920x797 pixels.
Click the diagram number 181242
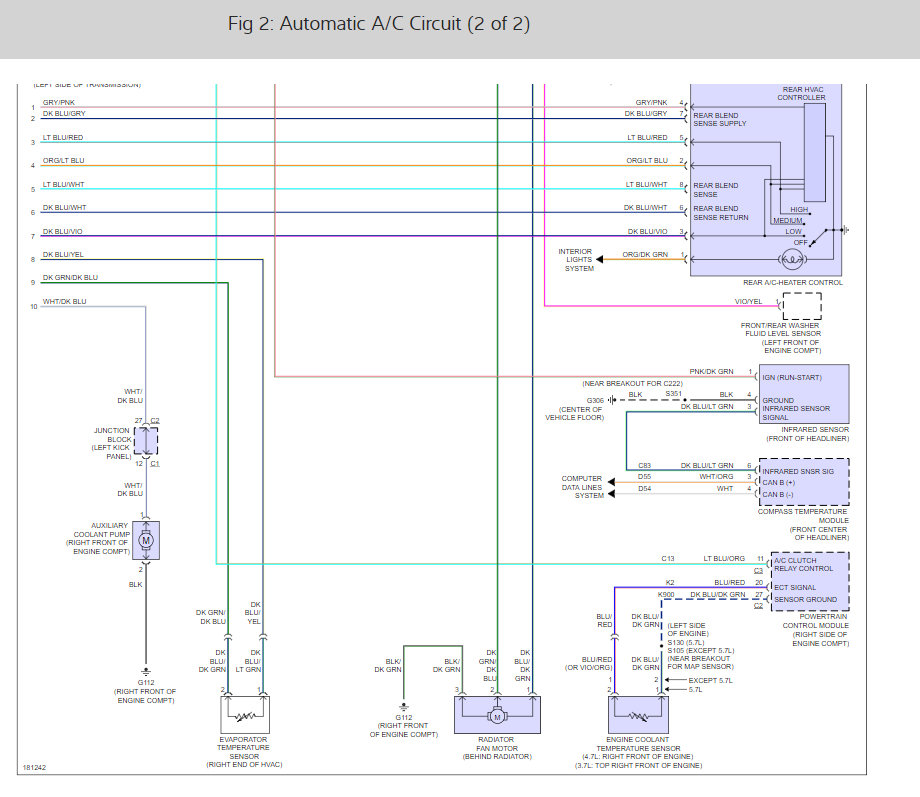34,768
